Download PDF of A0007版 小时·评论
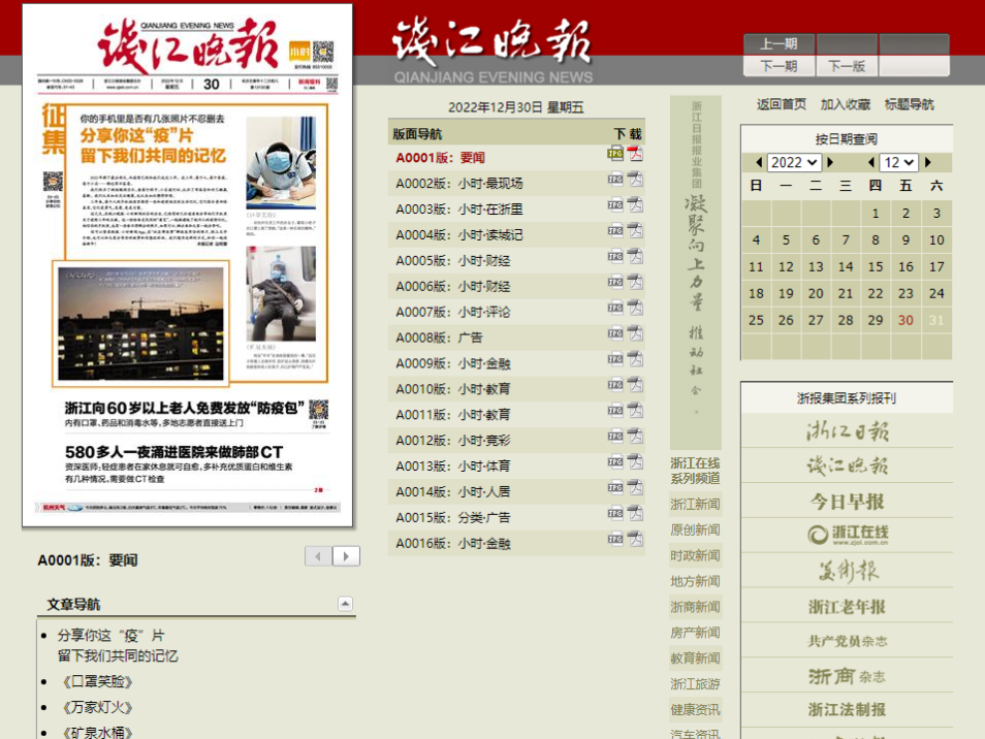This screenshot has width=985, height=739. [x=635, y=308]
